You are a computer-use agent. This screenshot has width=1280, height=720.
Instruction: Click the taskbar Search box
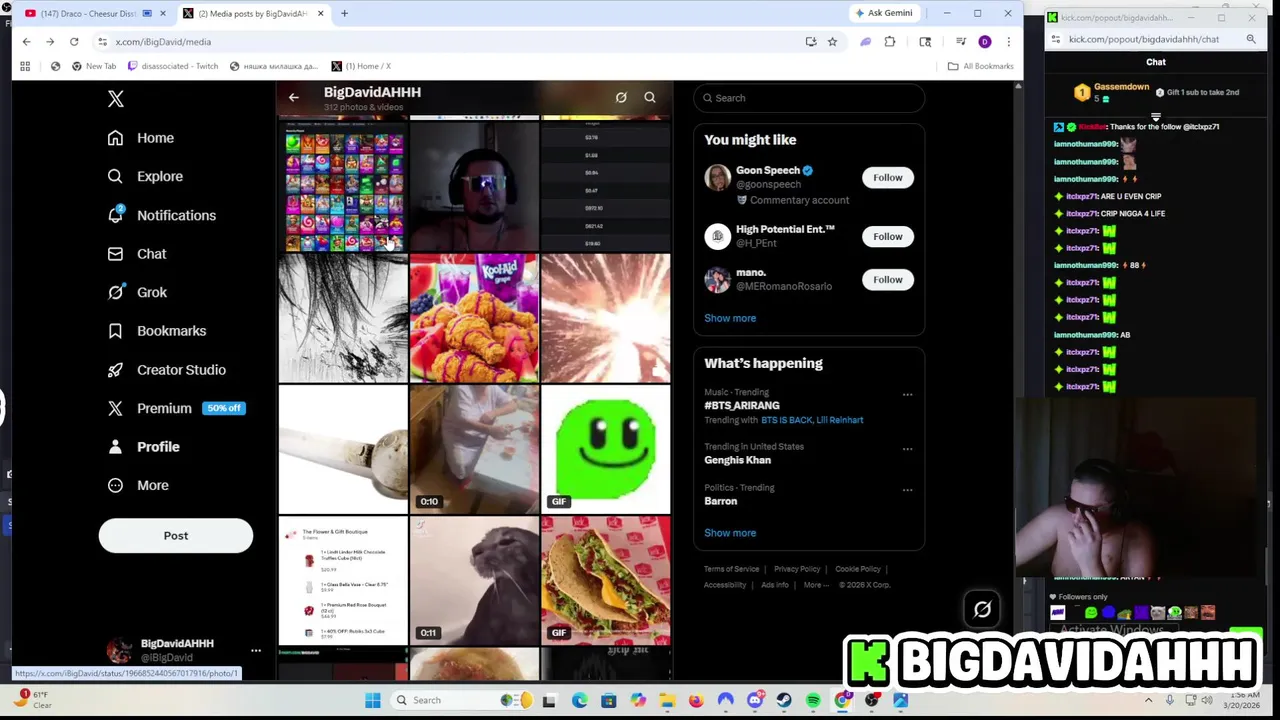[462, 700]
